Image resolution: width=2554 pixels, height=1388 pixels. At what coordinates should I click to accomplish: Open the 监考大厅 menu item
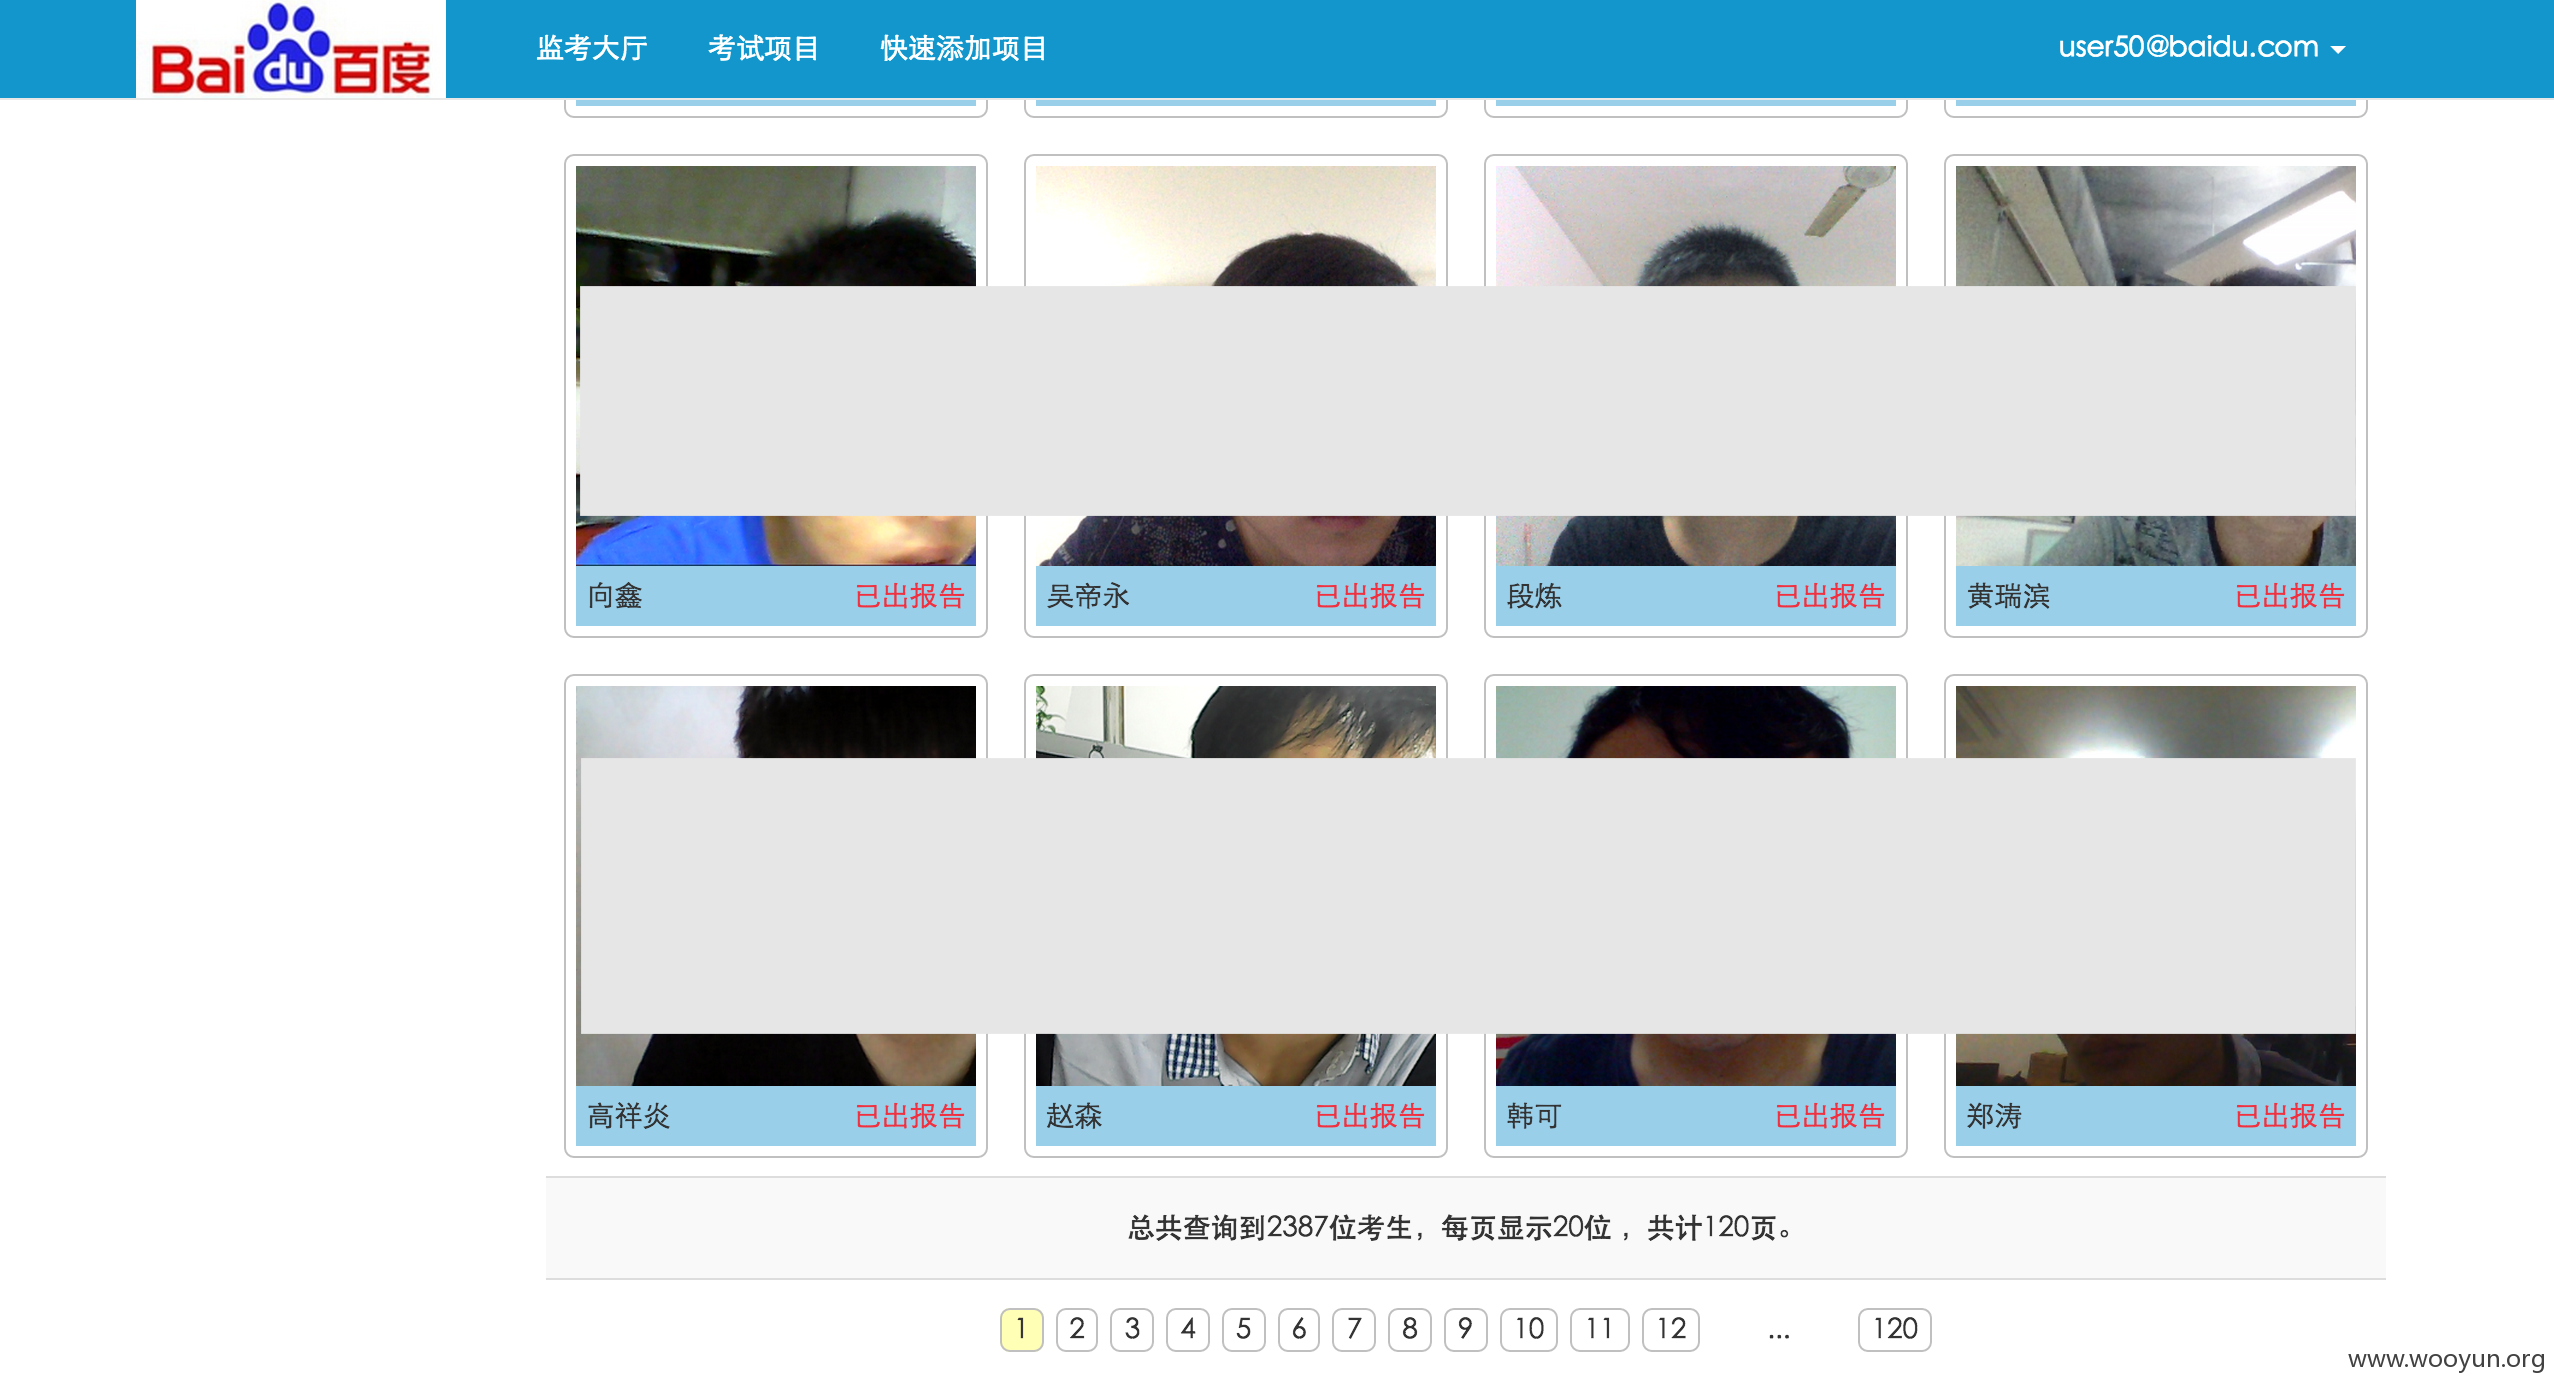[592, 48]
